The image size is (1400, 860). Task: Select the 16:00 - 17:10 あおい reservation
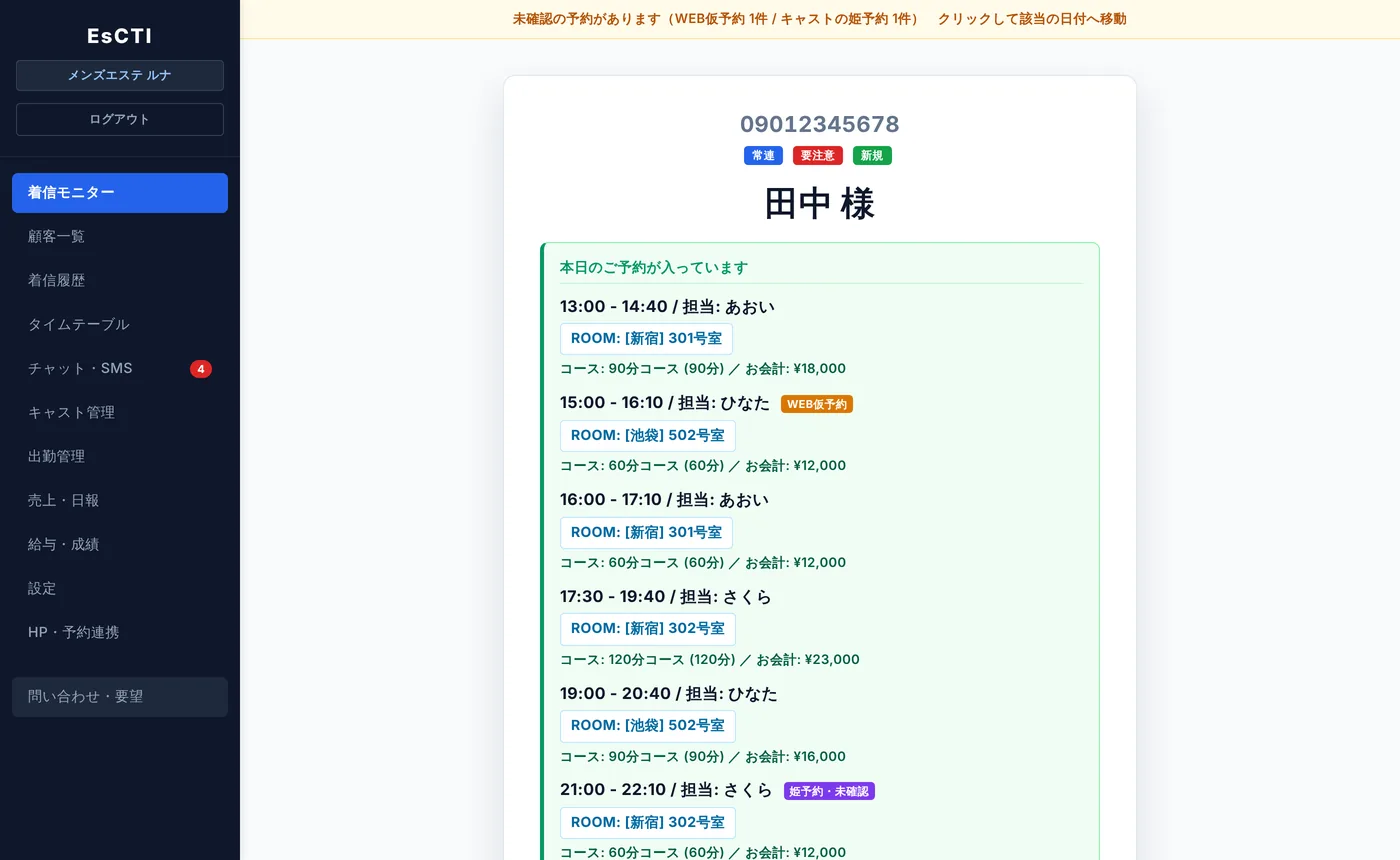[664, 500]
